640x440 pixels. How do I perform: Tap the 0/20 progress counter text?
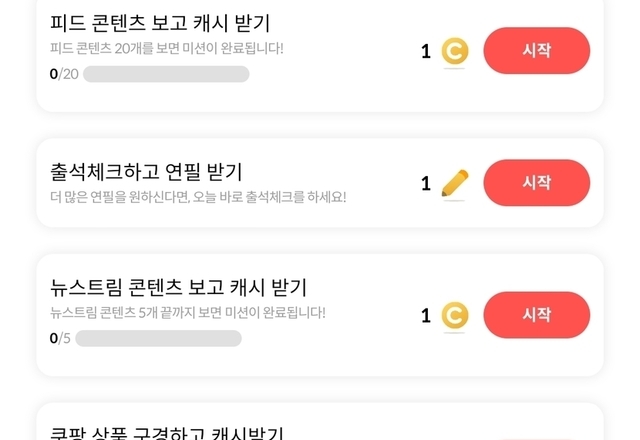click(x=63, y=74)
